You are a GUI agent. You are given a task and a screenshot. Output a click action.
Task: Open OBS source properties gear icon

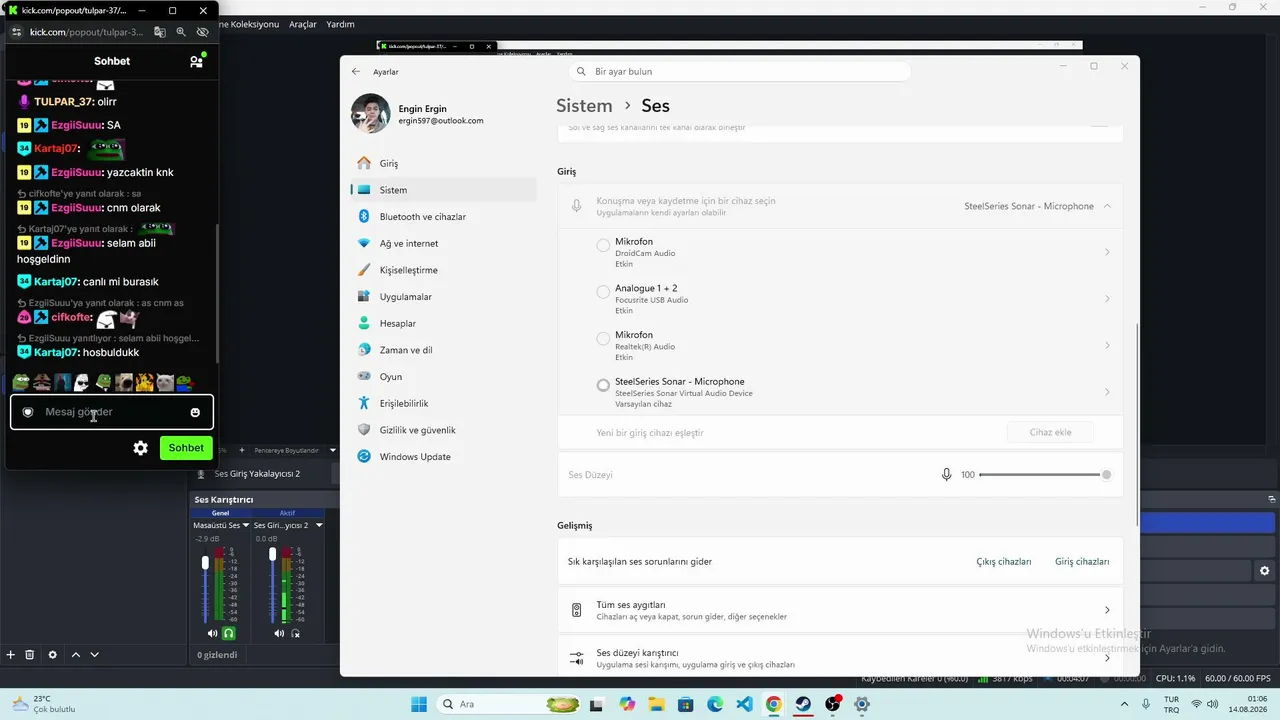(x=52, y=655)
